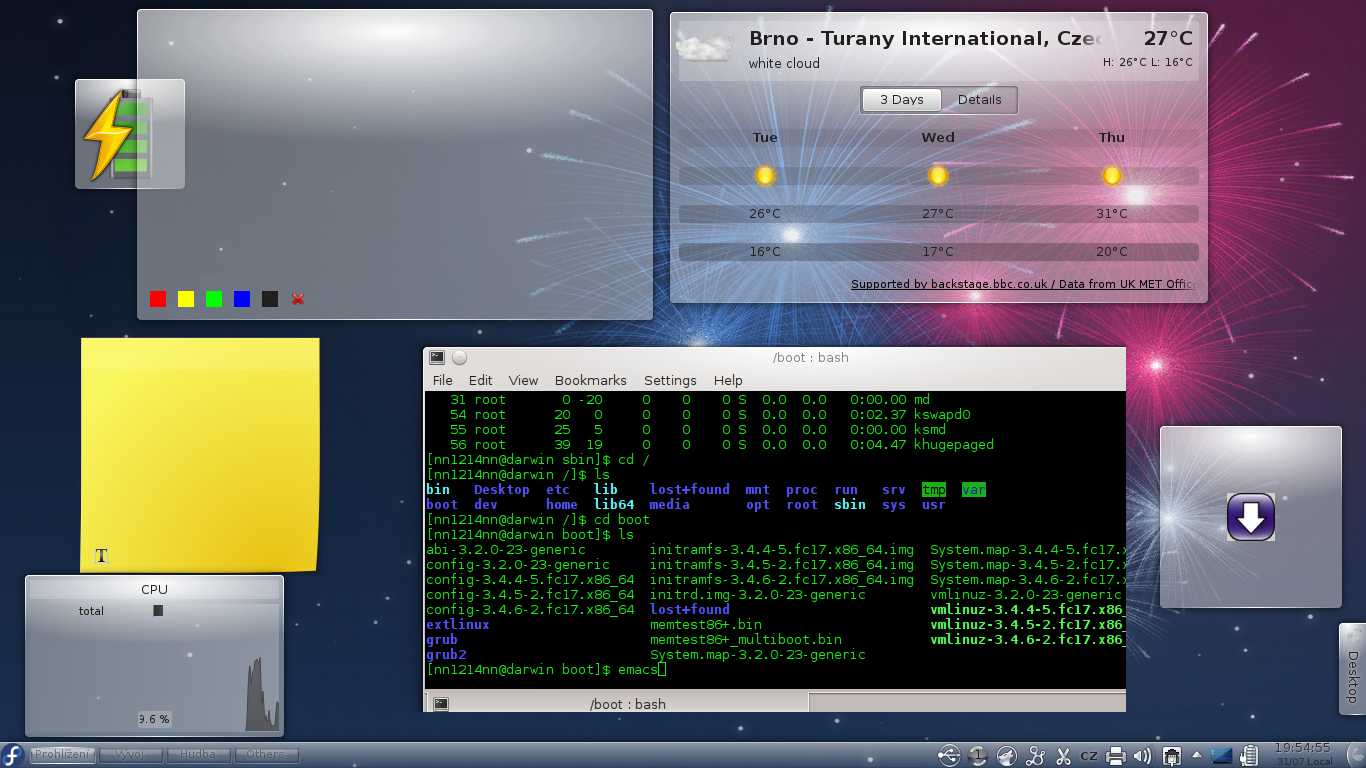The image size is (1366, 768).
Task: Click the printer tray icon
Action: click(1117, 755)
